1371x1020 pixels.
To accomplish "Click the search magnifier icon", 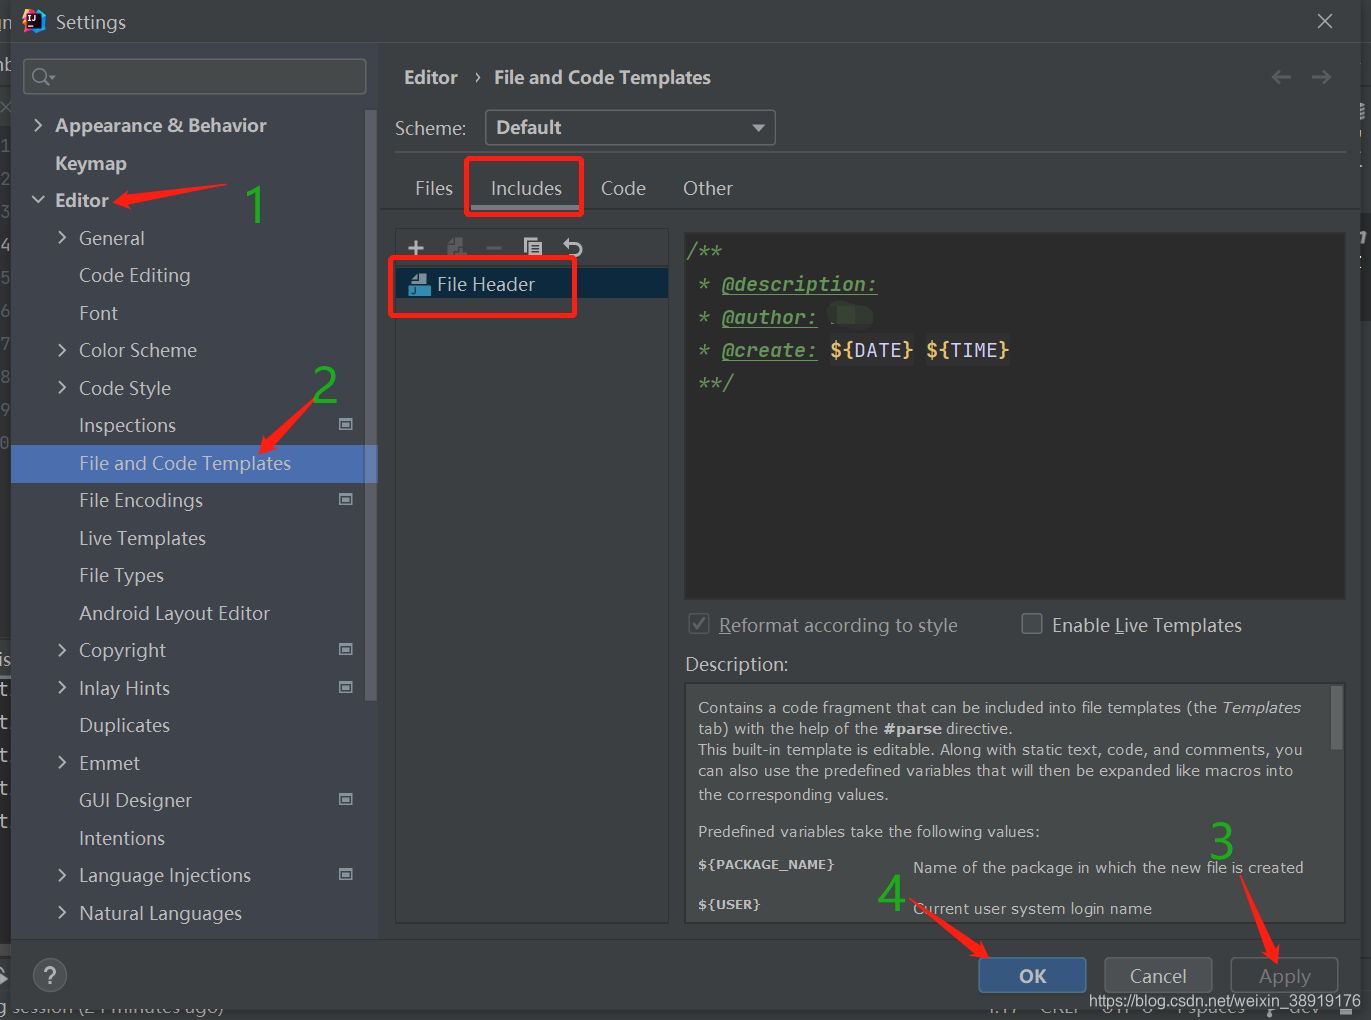I will click(42, 77).
